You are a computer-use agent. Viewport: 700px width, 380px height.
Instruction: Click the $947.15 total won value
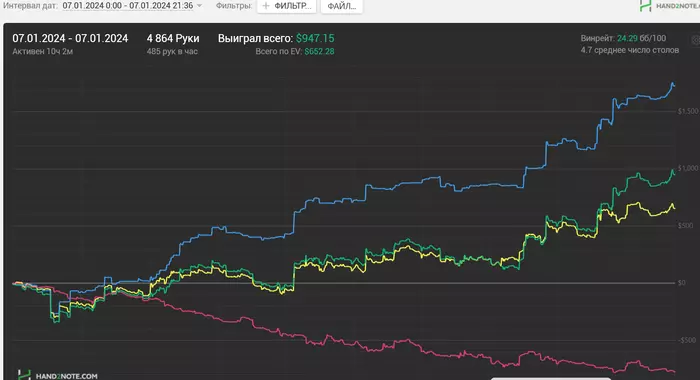315,38
